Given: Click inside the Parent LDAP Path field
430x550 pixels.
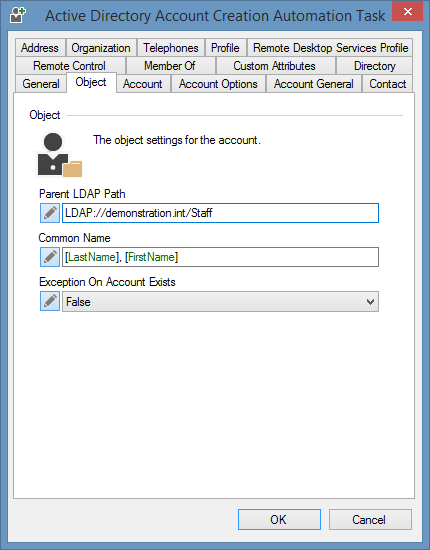Looking at the screenshot, I should coord(220,213).
